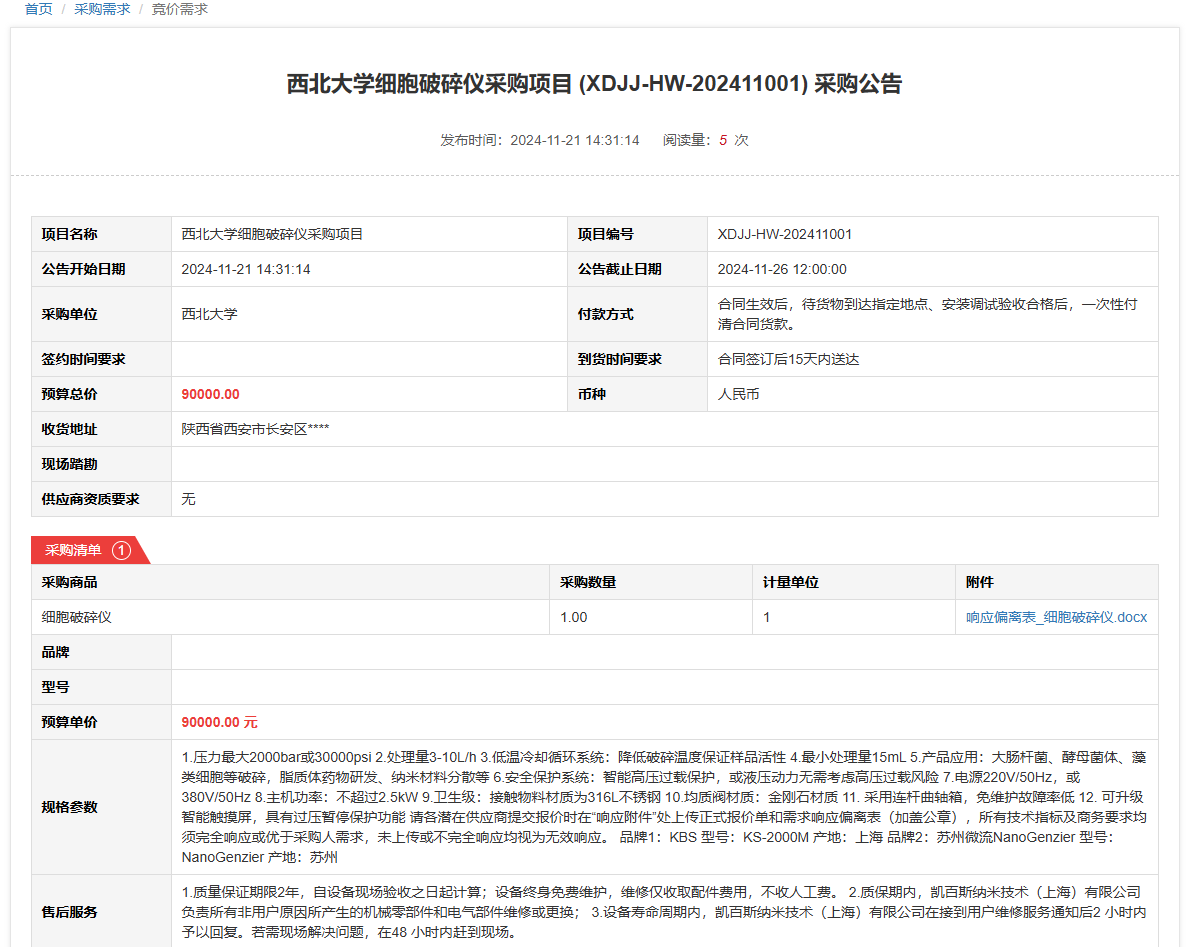Download 响应偏离表_细胞破碎仪.docx attachment
Screen dimensions: 1195x947
pyautogui.click(x=1056, y=617)
